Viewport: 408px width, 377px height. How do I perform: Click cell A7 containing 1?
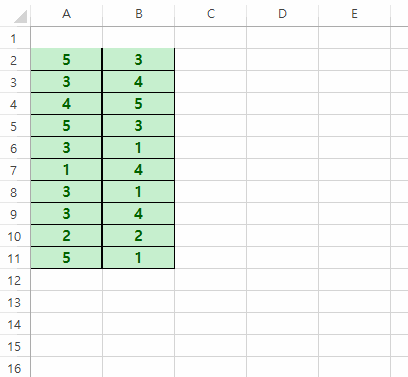(x=66, y=170)
